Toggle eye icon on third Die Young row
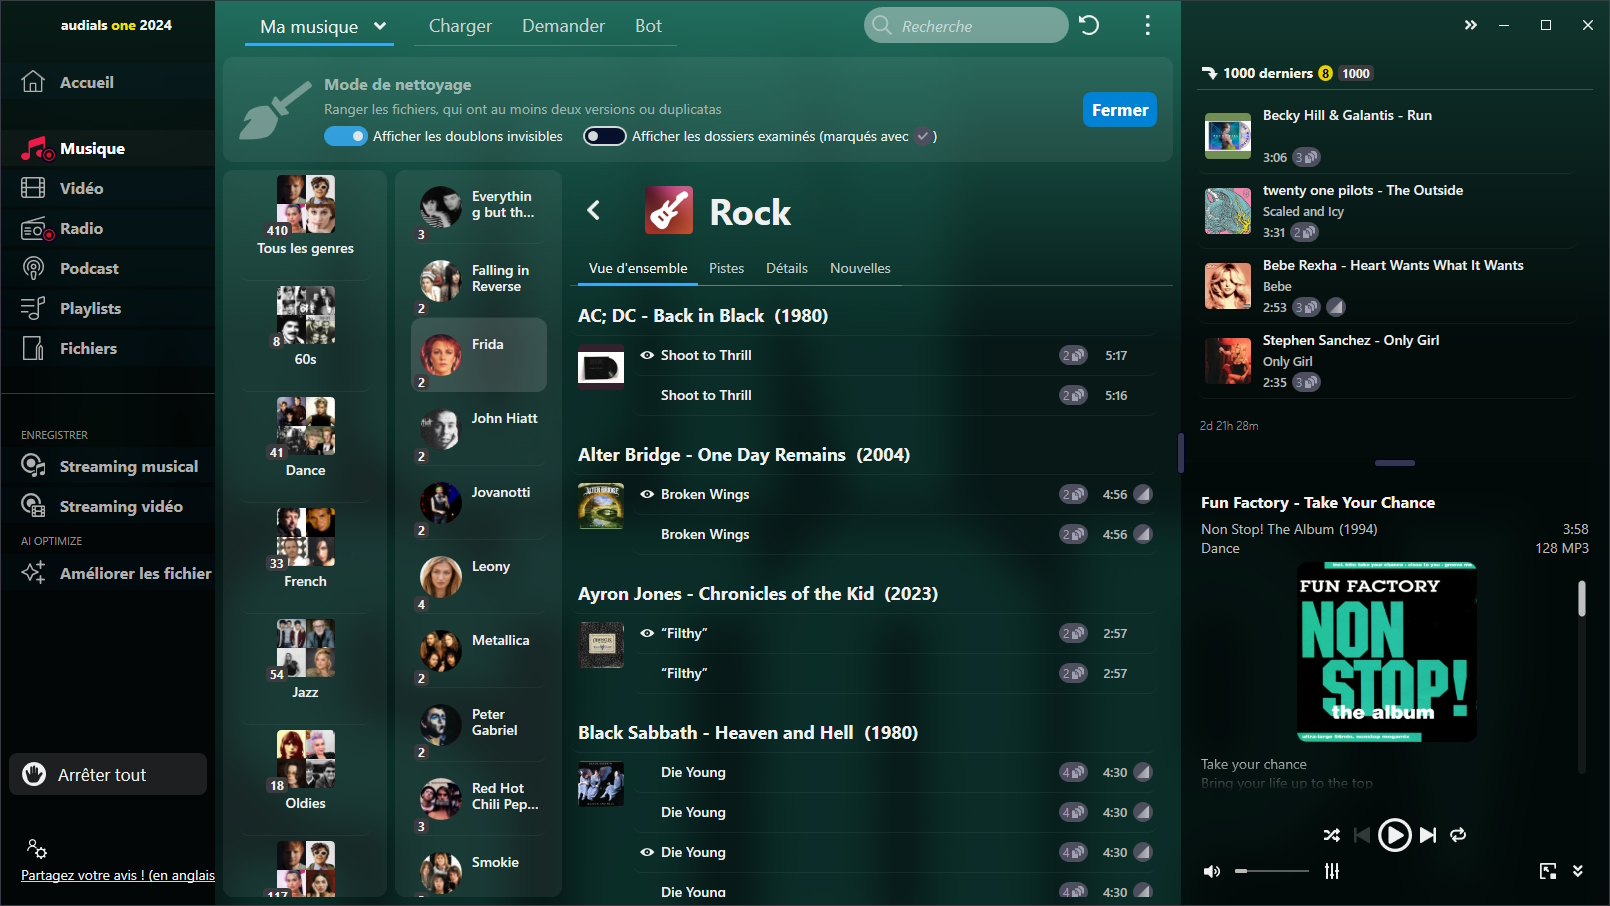Screen dimensions: 1610x906 click(x=647, y=852)
